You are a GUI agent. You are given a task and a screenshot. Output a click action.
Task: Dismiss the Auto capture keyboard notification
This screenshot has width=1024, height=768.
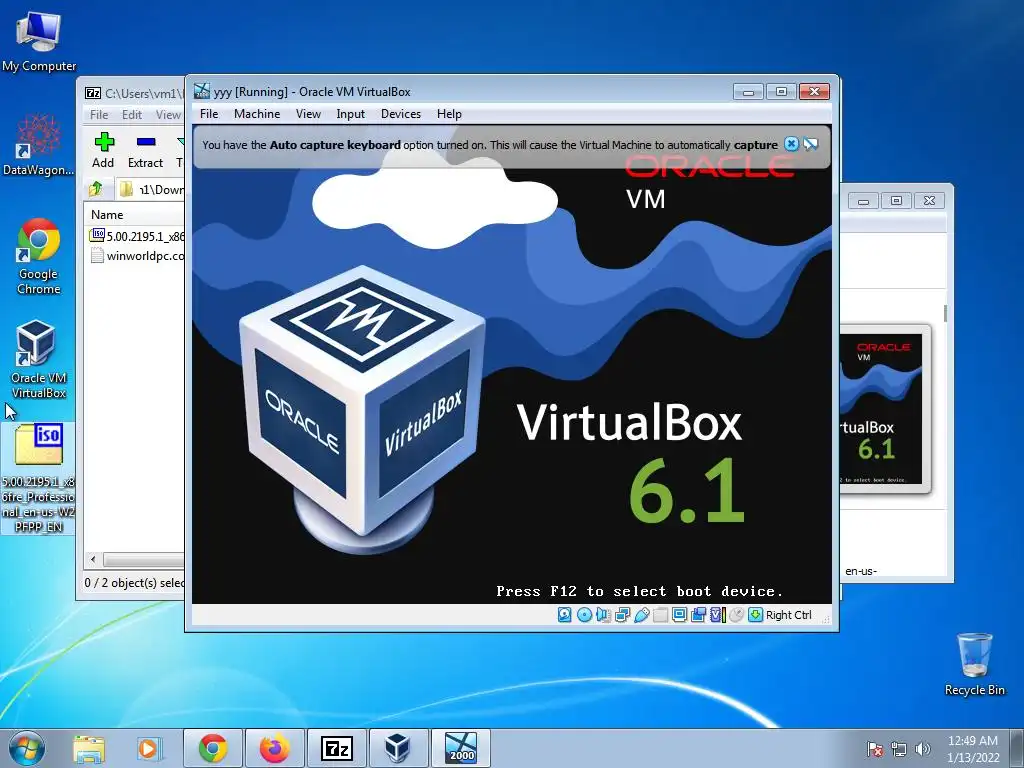point(792,144)
